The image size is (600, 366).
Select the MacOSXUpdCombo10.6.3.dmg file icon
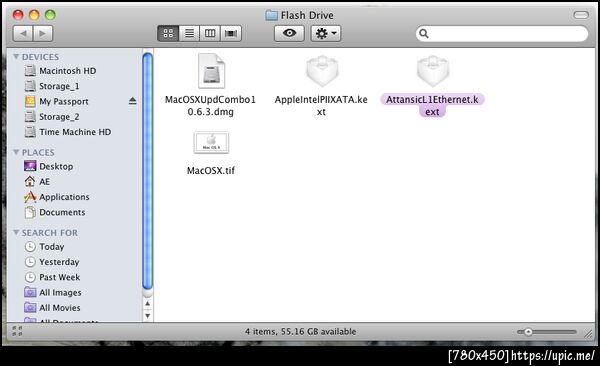[211, 71]
